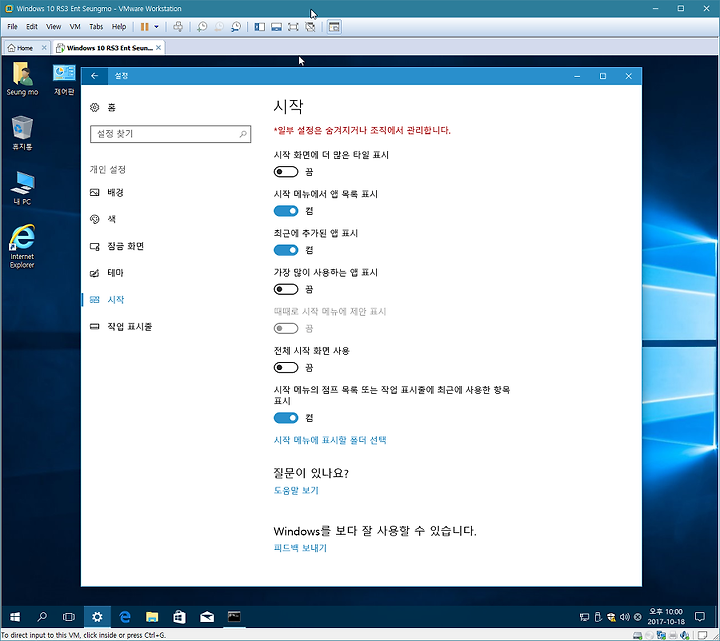Open the 배경 (Background) settings page
Screen dimensions: 720x641
pyautogui.click(x=107, y=192)
